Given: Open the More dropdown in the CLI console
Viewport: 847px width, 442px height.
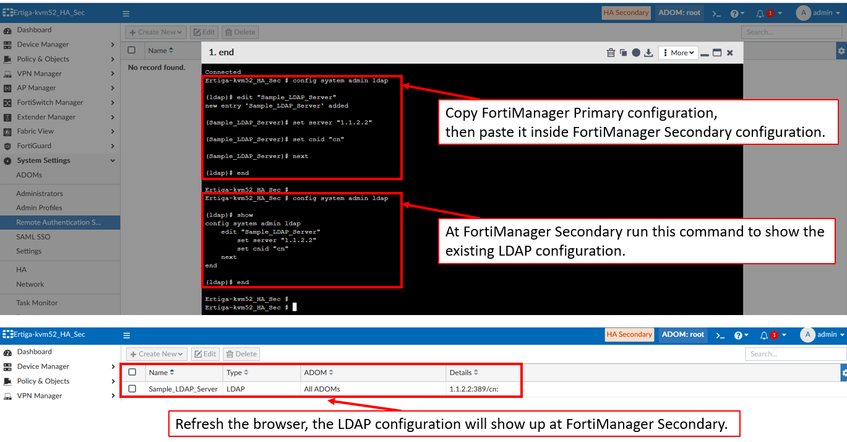Looking at the screenshot, I should tap(678, 52).
